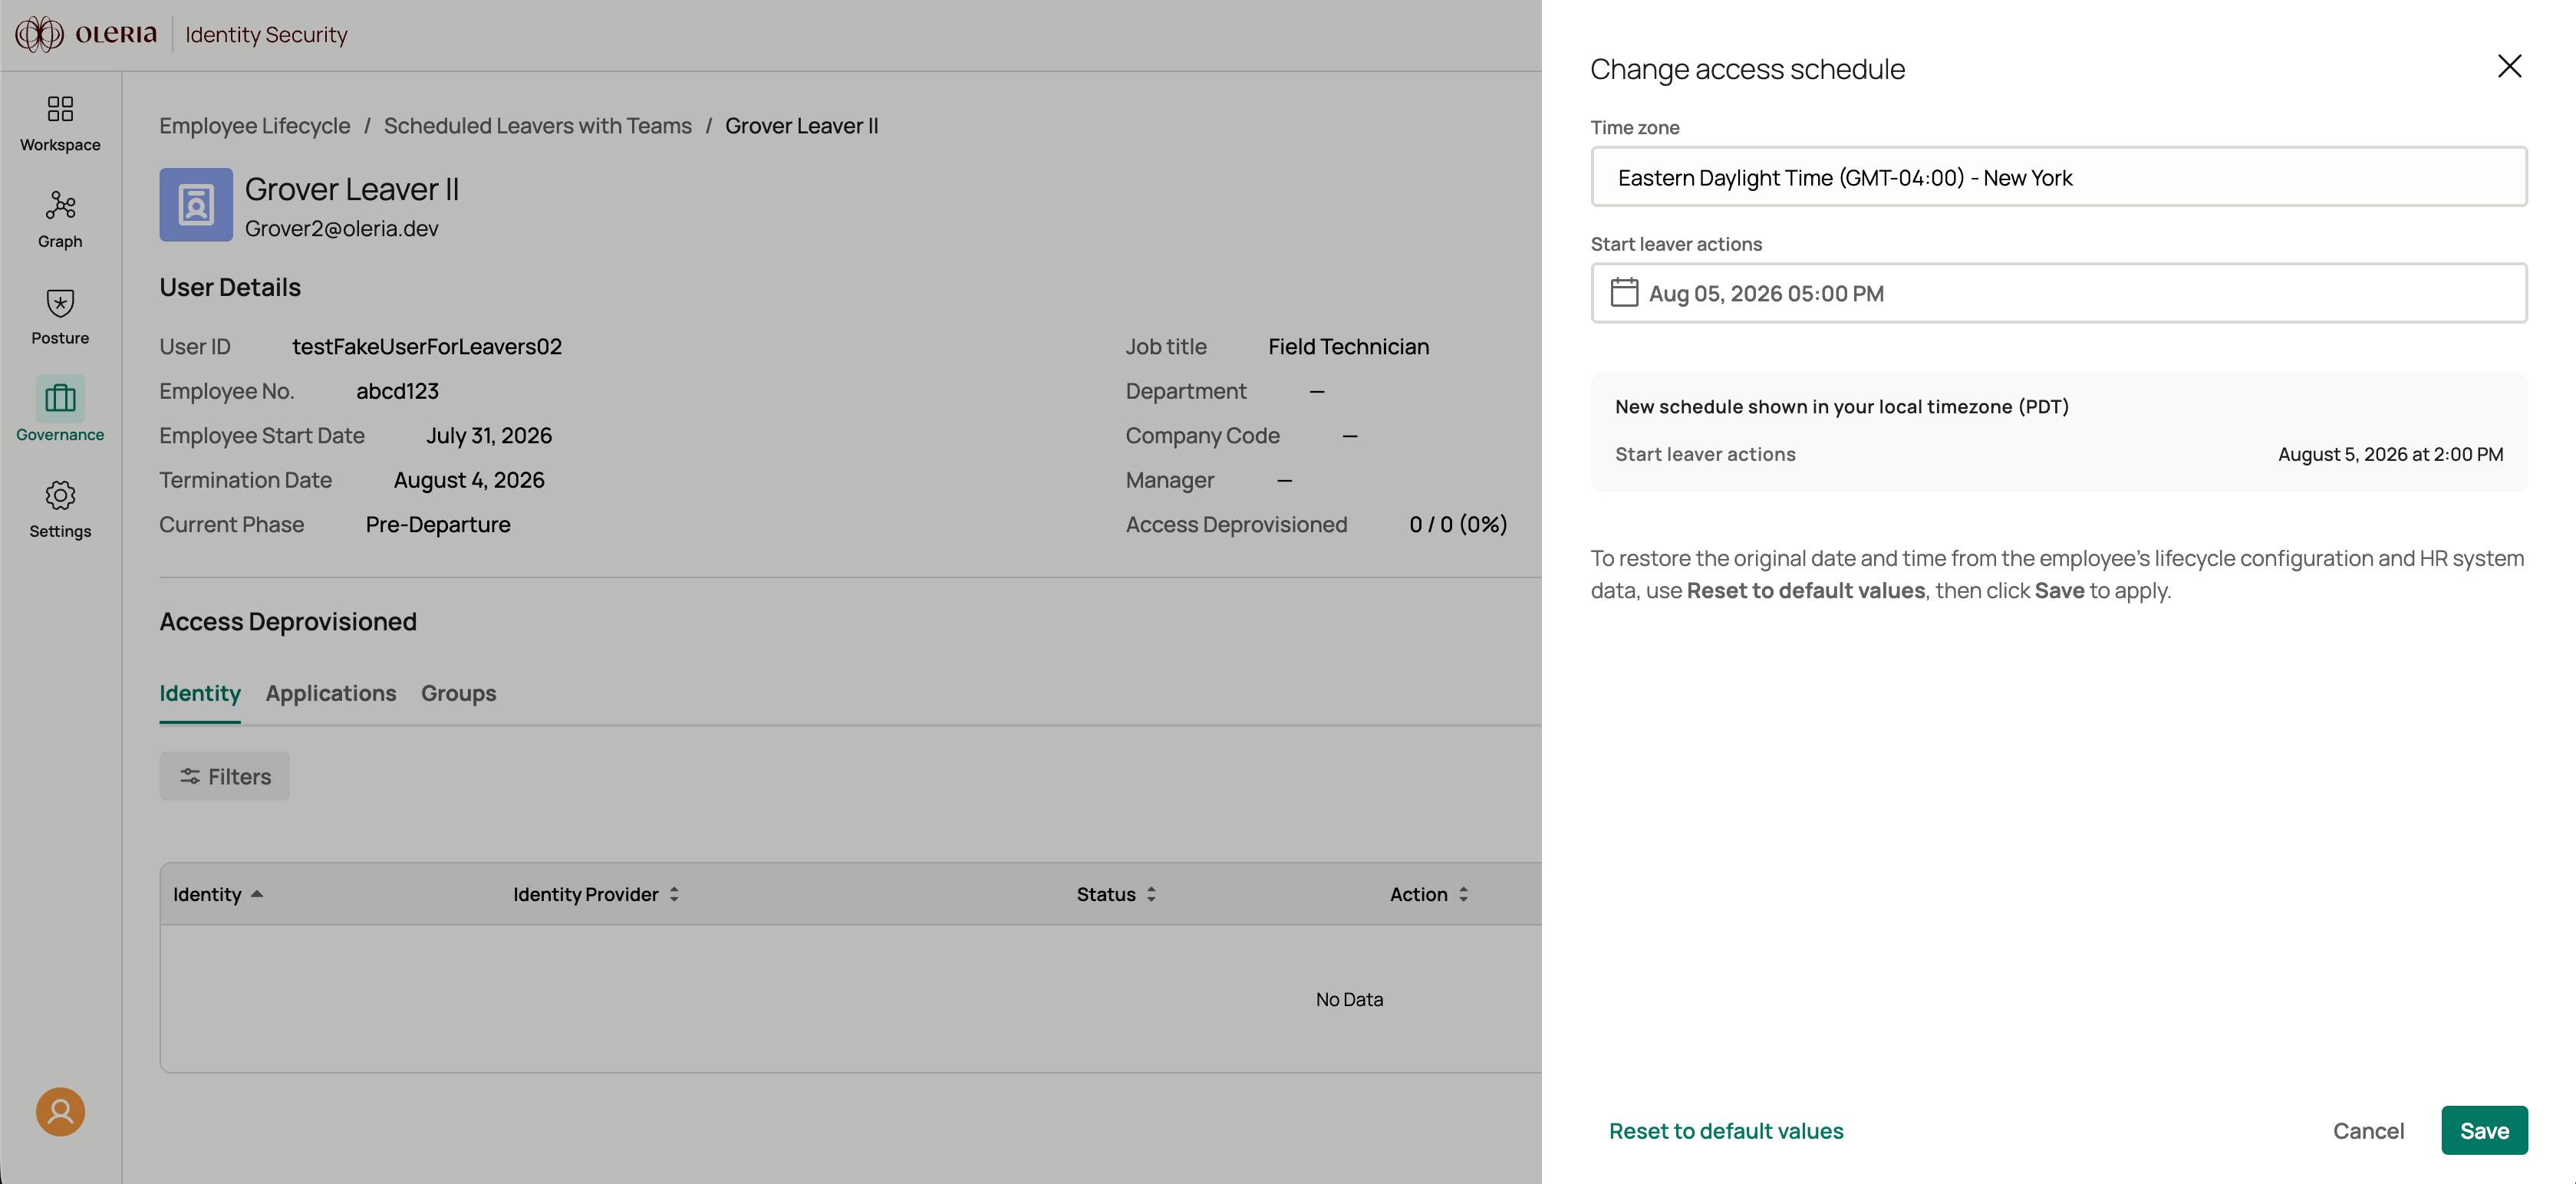Image resolution: width=2576 pixels, height=1184 pixels.
Task: Click the Grover2@oleria.dev email
Action: click(342, 228)
